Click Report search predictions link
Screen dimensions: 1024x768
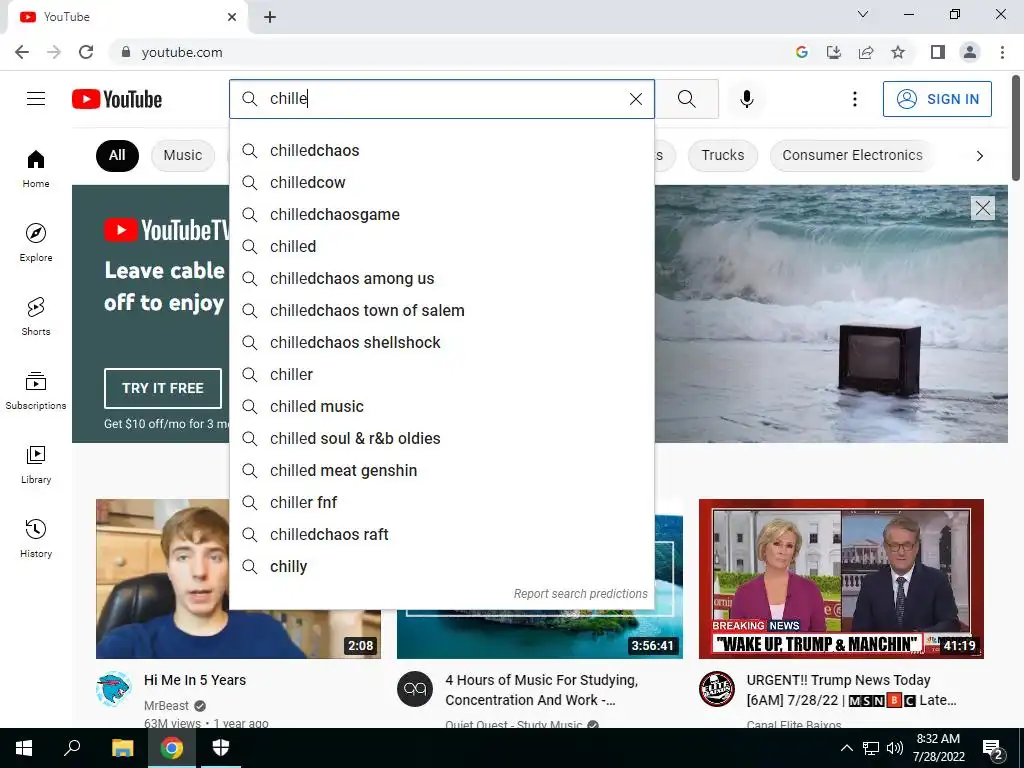pos(580,594)
